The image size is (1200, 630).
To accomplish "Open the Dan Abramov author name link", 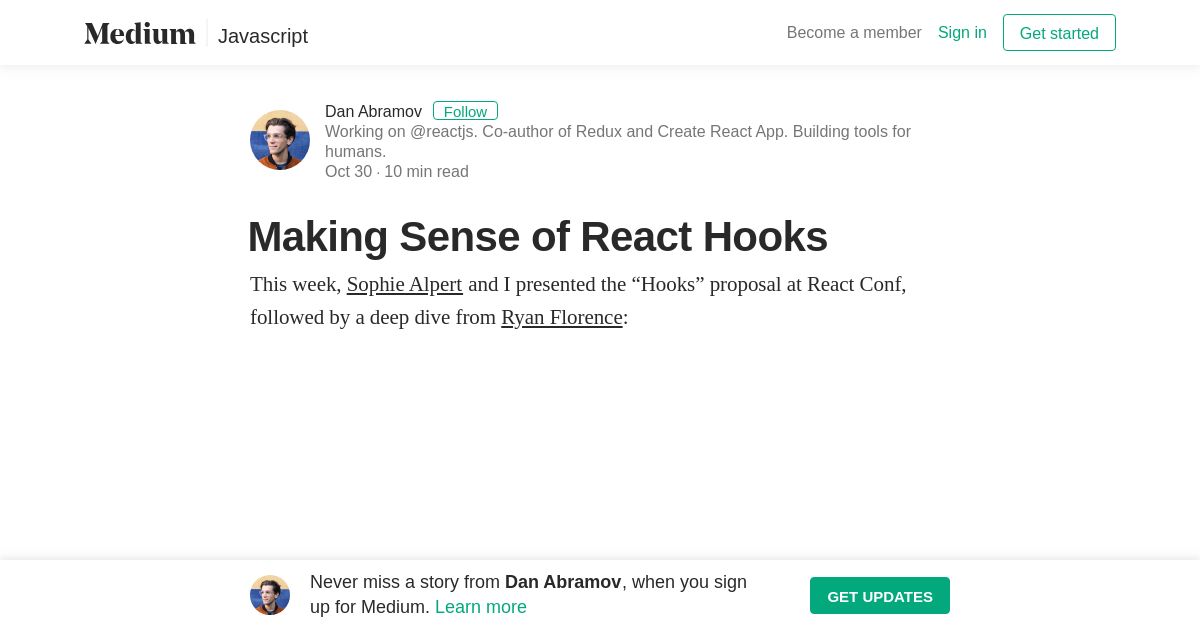I will click(x=373, y=112).
